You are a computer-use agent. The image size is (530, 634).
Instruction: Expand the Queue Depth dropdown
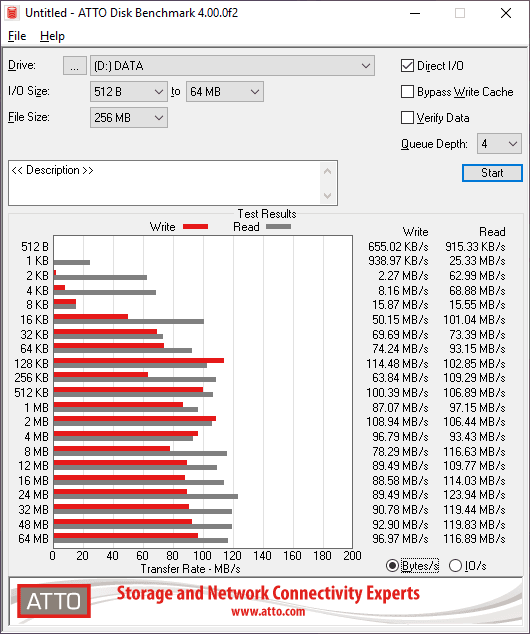click(499, 144)
